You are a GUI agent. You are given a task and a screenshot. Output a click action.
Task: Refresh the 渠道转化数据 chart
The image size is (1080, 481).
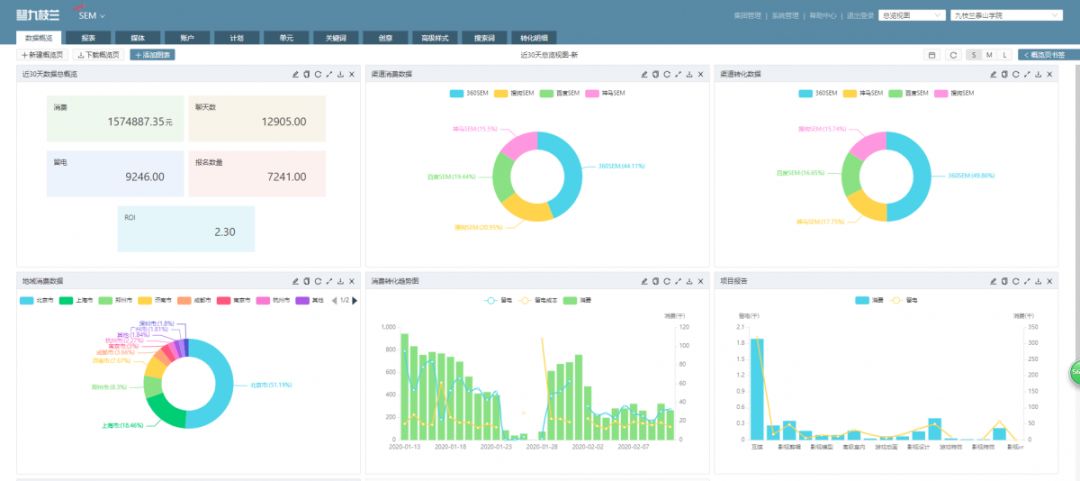pyautogui.click(x=1015, y=74)
